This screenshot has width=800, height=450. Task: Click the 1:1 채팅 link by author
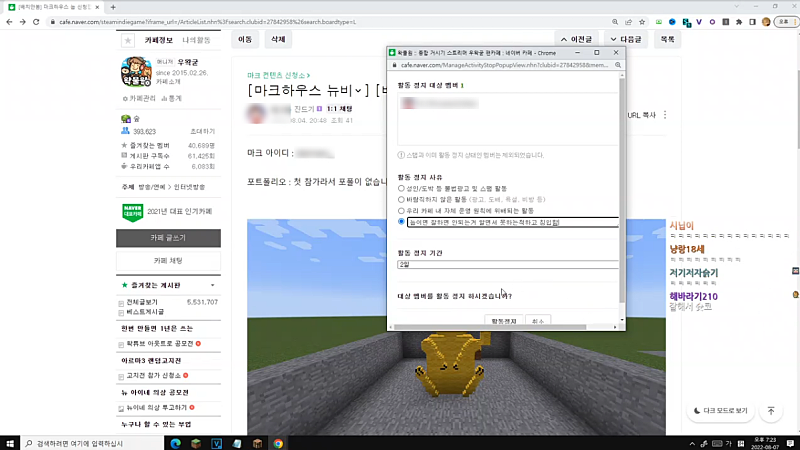(339, 109)
